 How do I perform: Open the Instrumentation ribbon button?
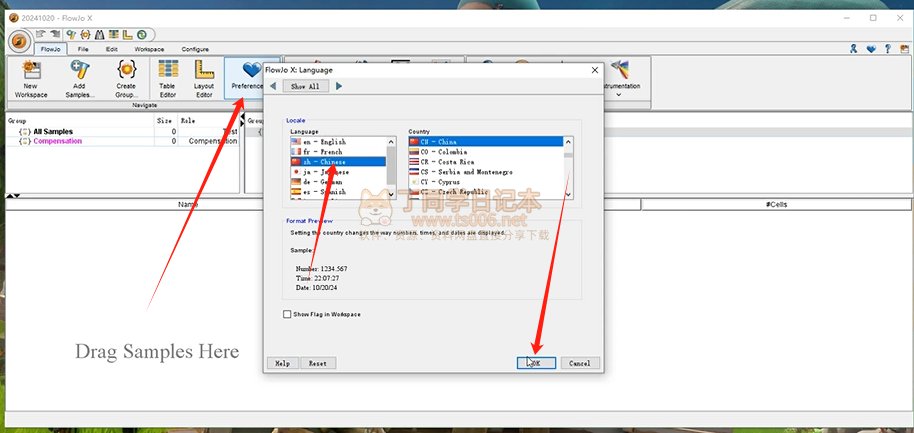pyautogui.click(x=619, y=79)
